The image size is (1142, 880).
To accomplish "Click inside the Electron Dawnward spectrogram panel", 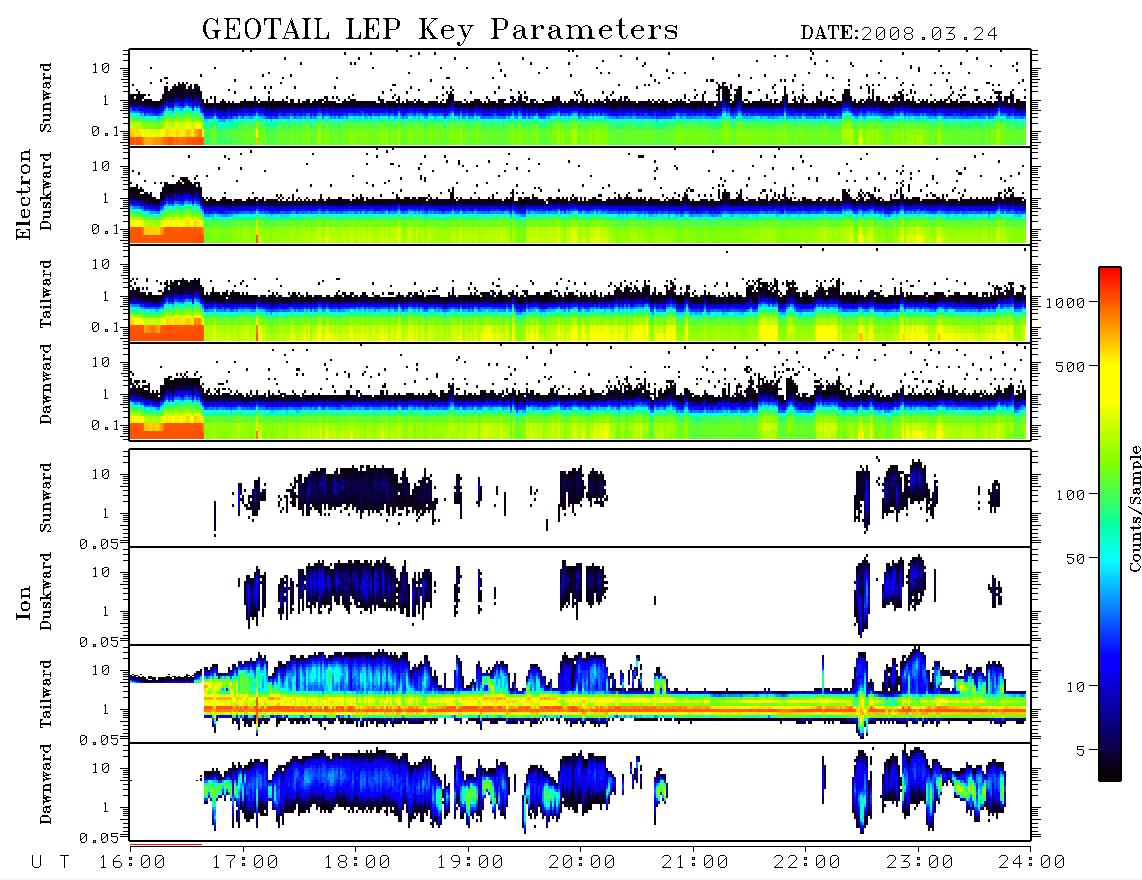I will 580,392.
